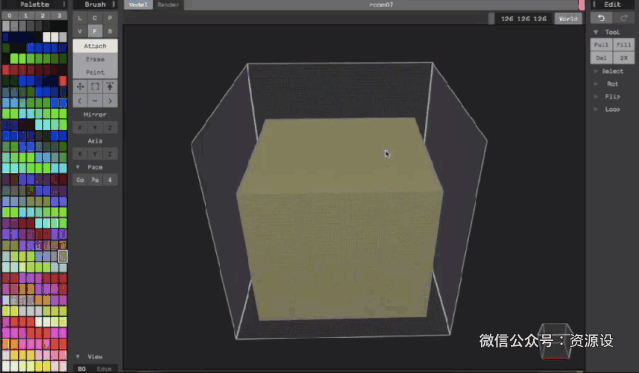Click the previous arrow below brush tools
Viewport: 639px width, 373px height.
80,101
